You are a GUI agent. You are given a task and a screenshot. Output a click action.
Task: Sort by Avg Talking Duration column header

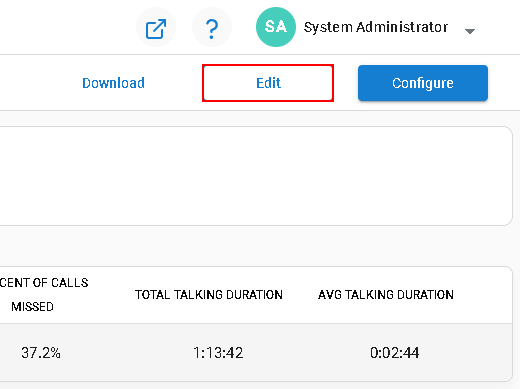coord(386,295)
